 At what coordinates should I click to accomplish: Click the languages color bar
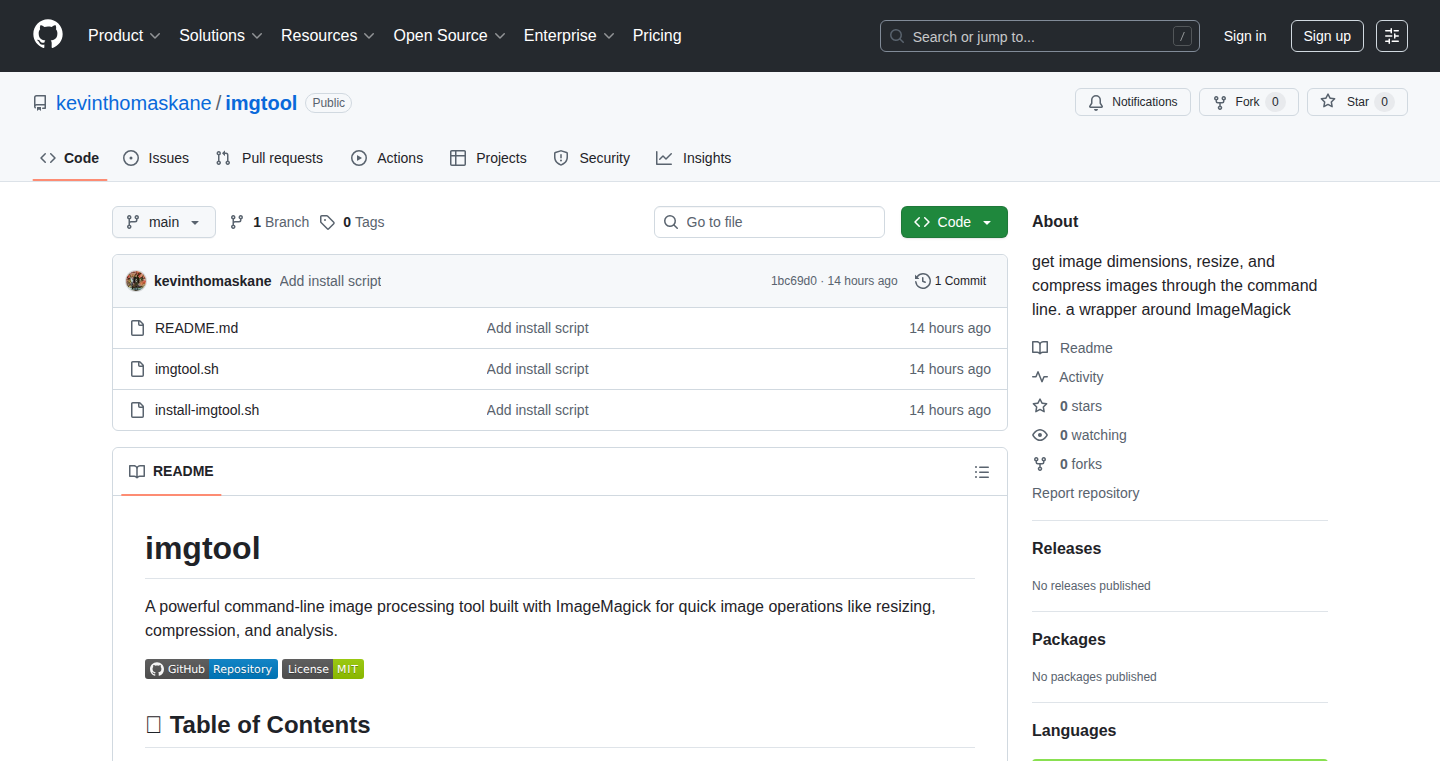(x=1180, y=760)
